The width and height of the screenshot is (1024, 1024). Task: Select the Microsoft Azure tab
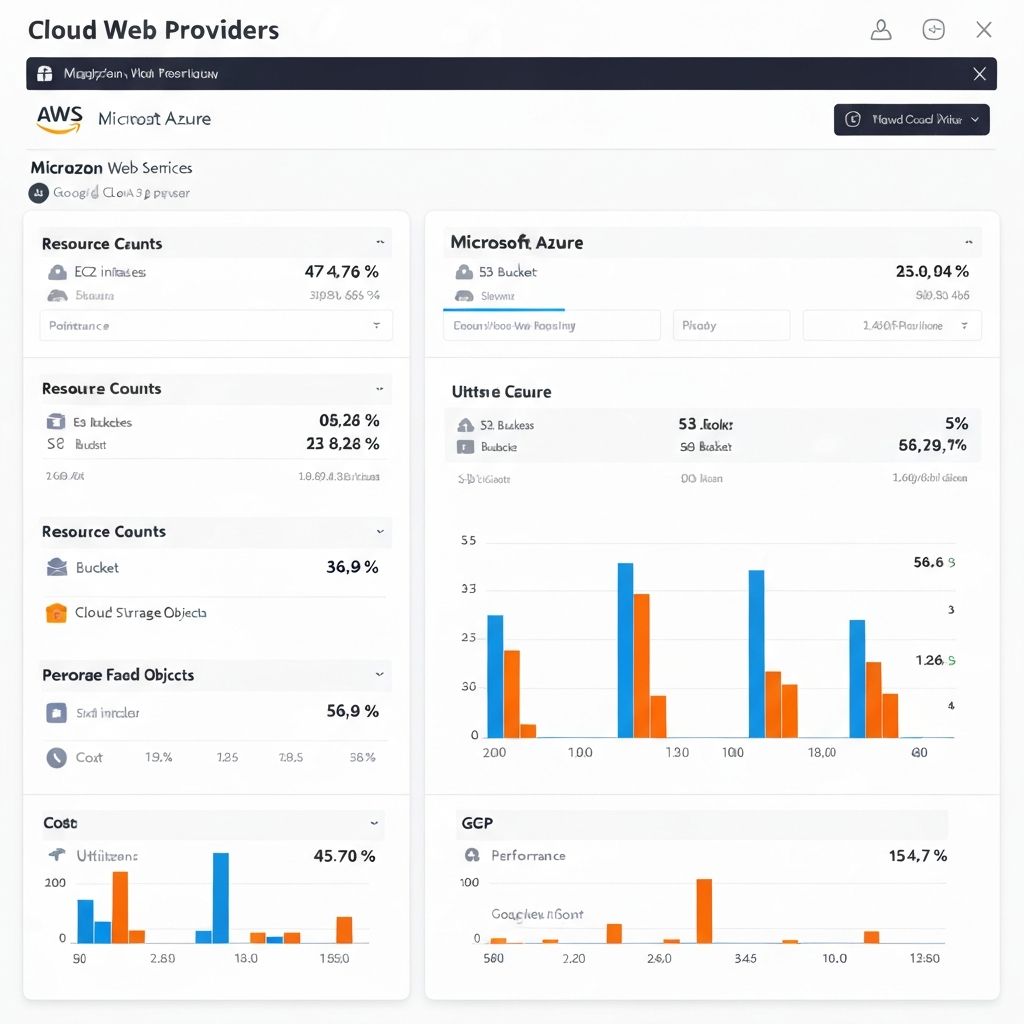click(x=154, y=119)
